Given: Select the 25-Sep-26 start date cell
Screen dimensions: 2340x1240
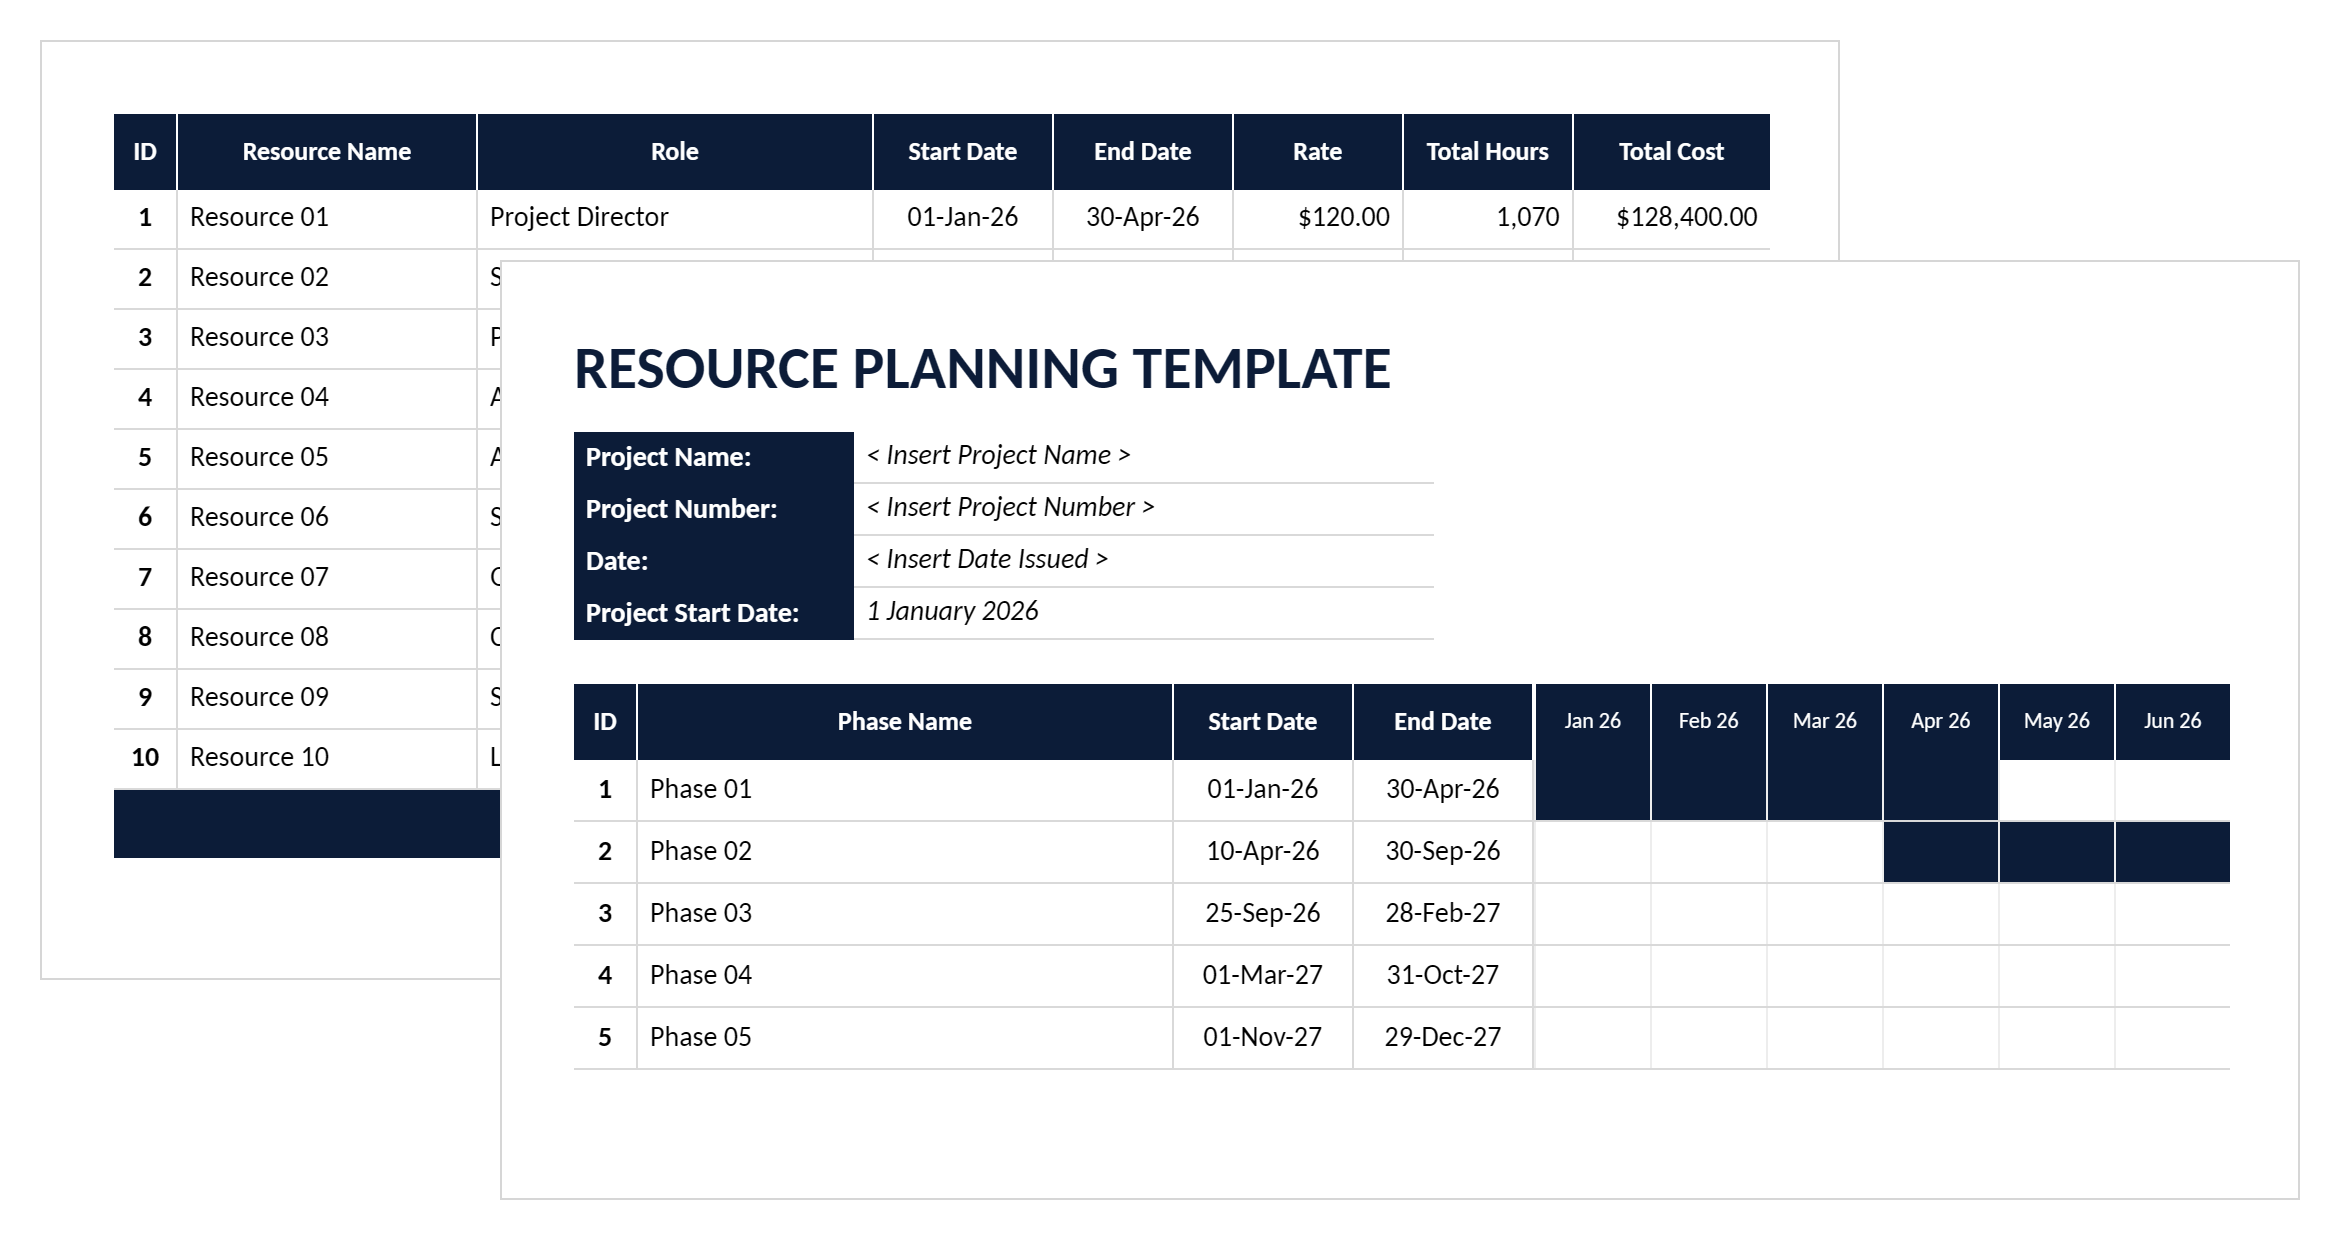Looking at the screenshot, I should click(1262, 914).
